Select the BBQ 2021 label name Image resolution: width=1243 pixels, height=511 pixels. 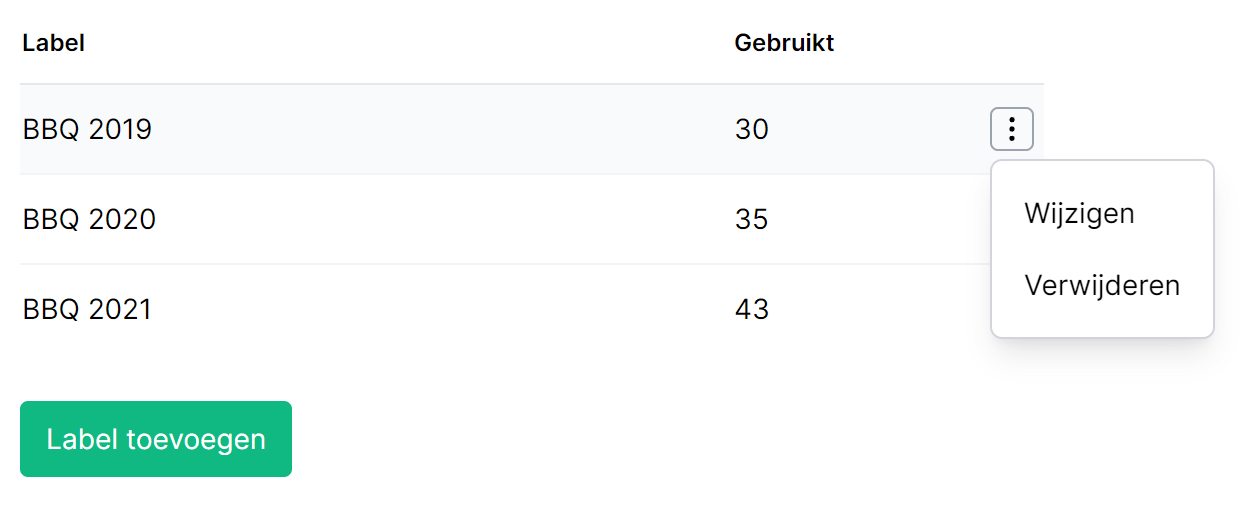coord(87,309)
